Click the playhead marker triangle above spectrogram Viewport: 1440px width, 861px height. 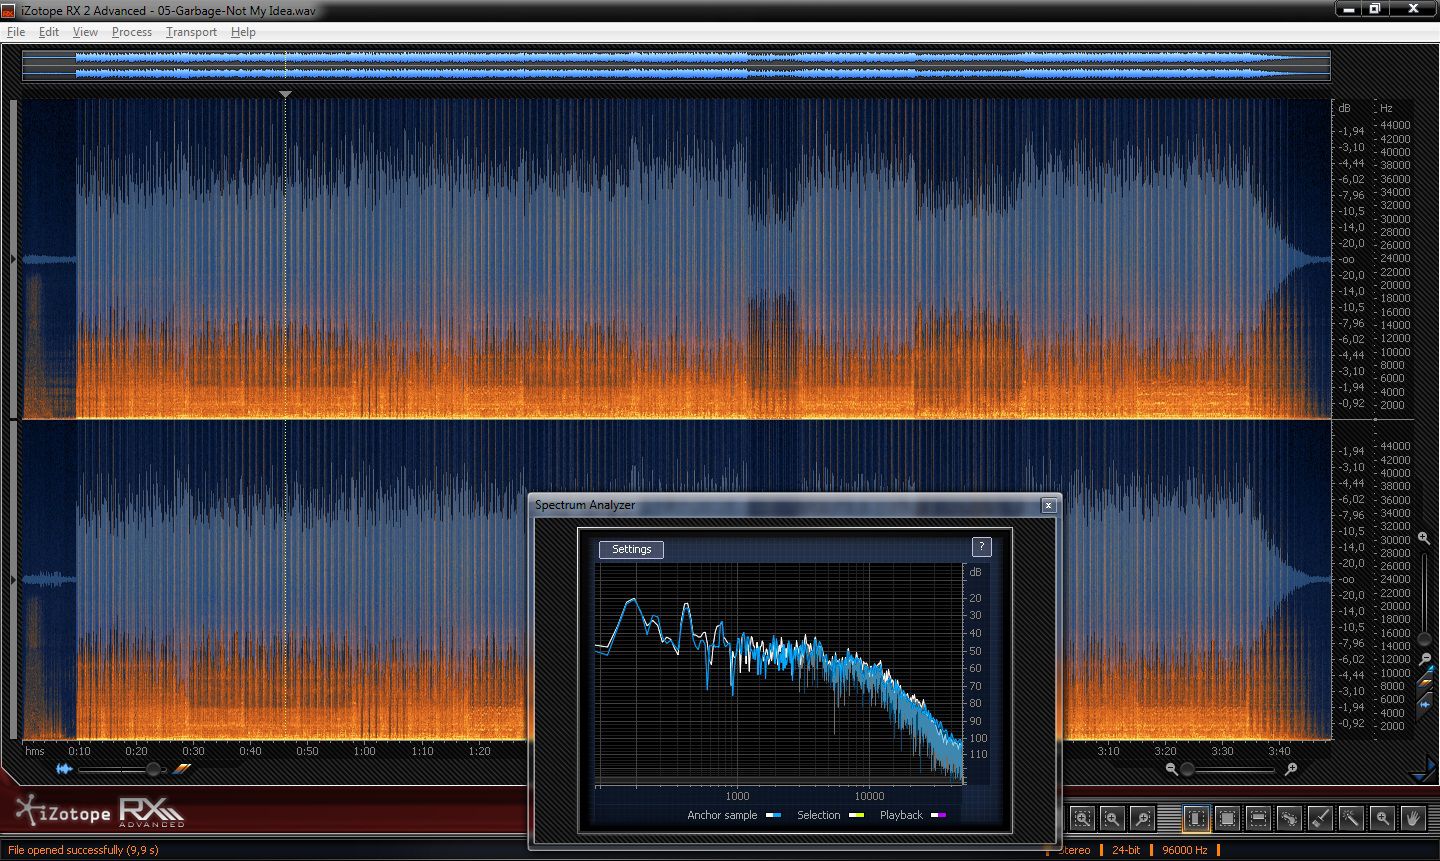[285, 94]
